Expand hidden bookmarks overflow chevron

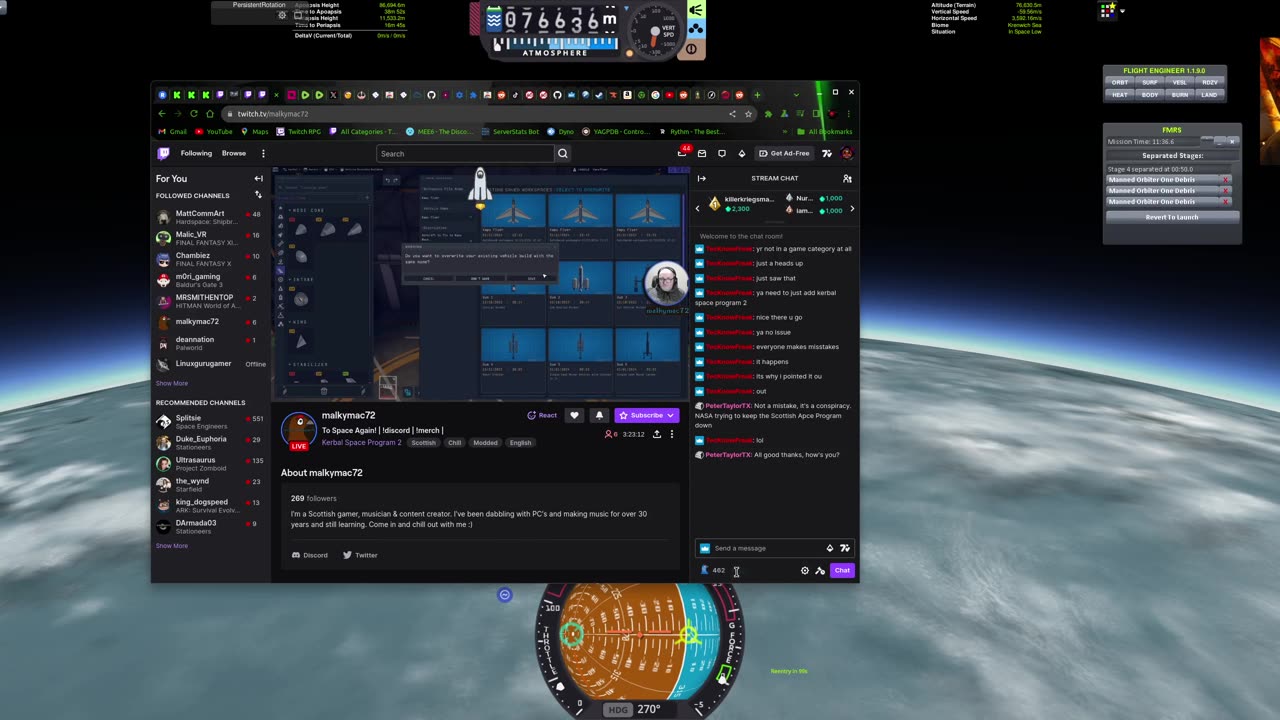tap(783, 131)
